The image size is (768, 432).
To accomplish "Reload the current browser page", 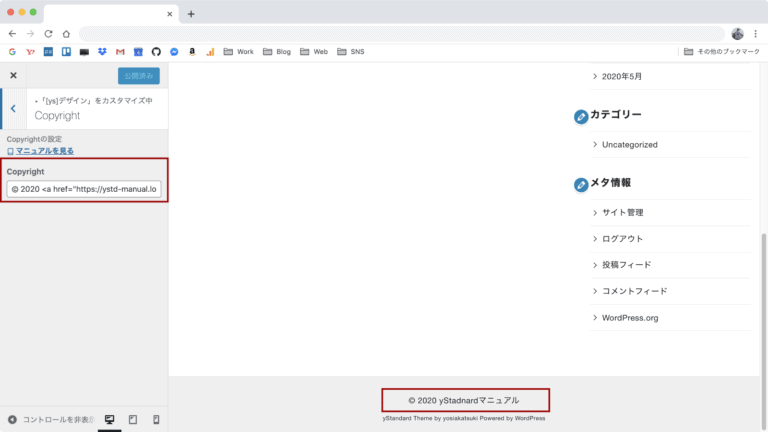I will [48, 33].
